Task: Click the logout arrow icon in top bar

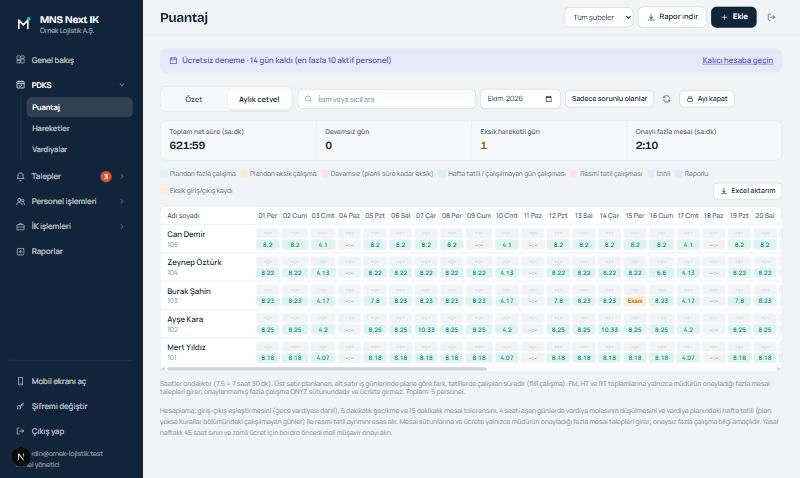Action: tap(771, 17)
